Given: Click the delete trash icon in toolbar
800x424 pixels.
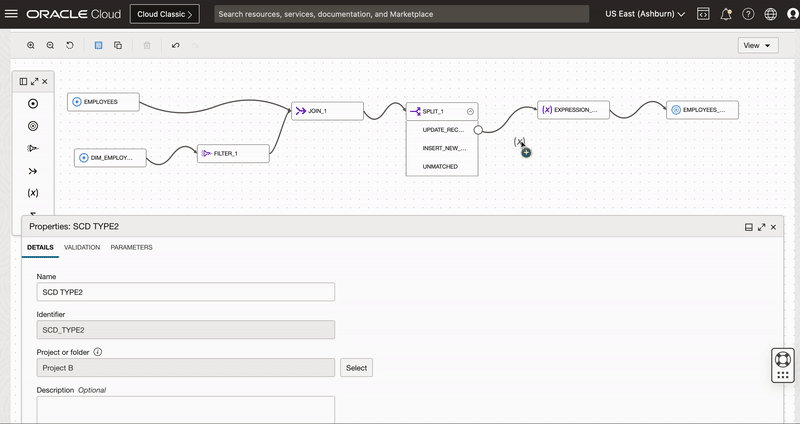Looking at the screenshot, I should 147,45.
